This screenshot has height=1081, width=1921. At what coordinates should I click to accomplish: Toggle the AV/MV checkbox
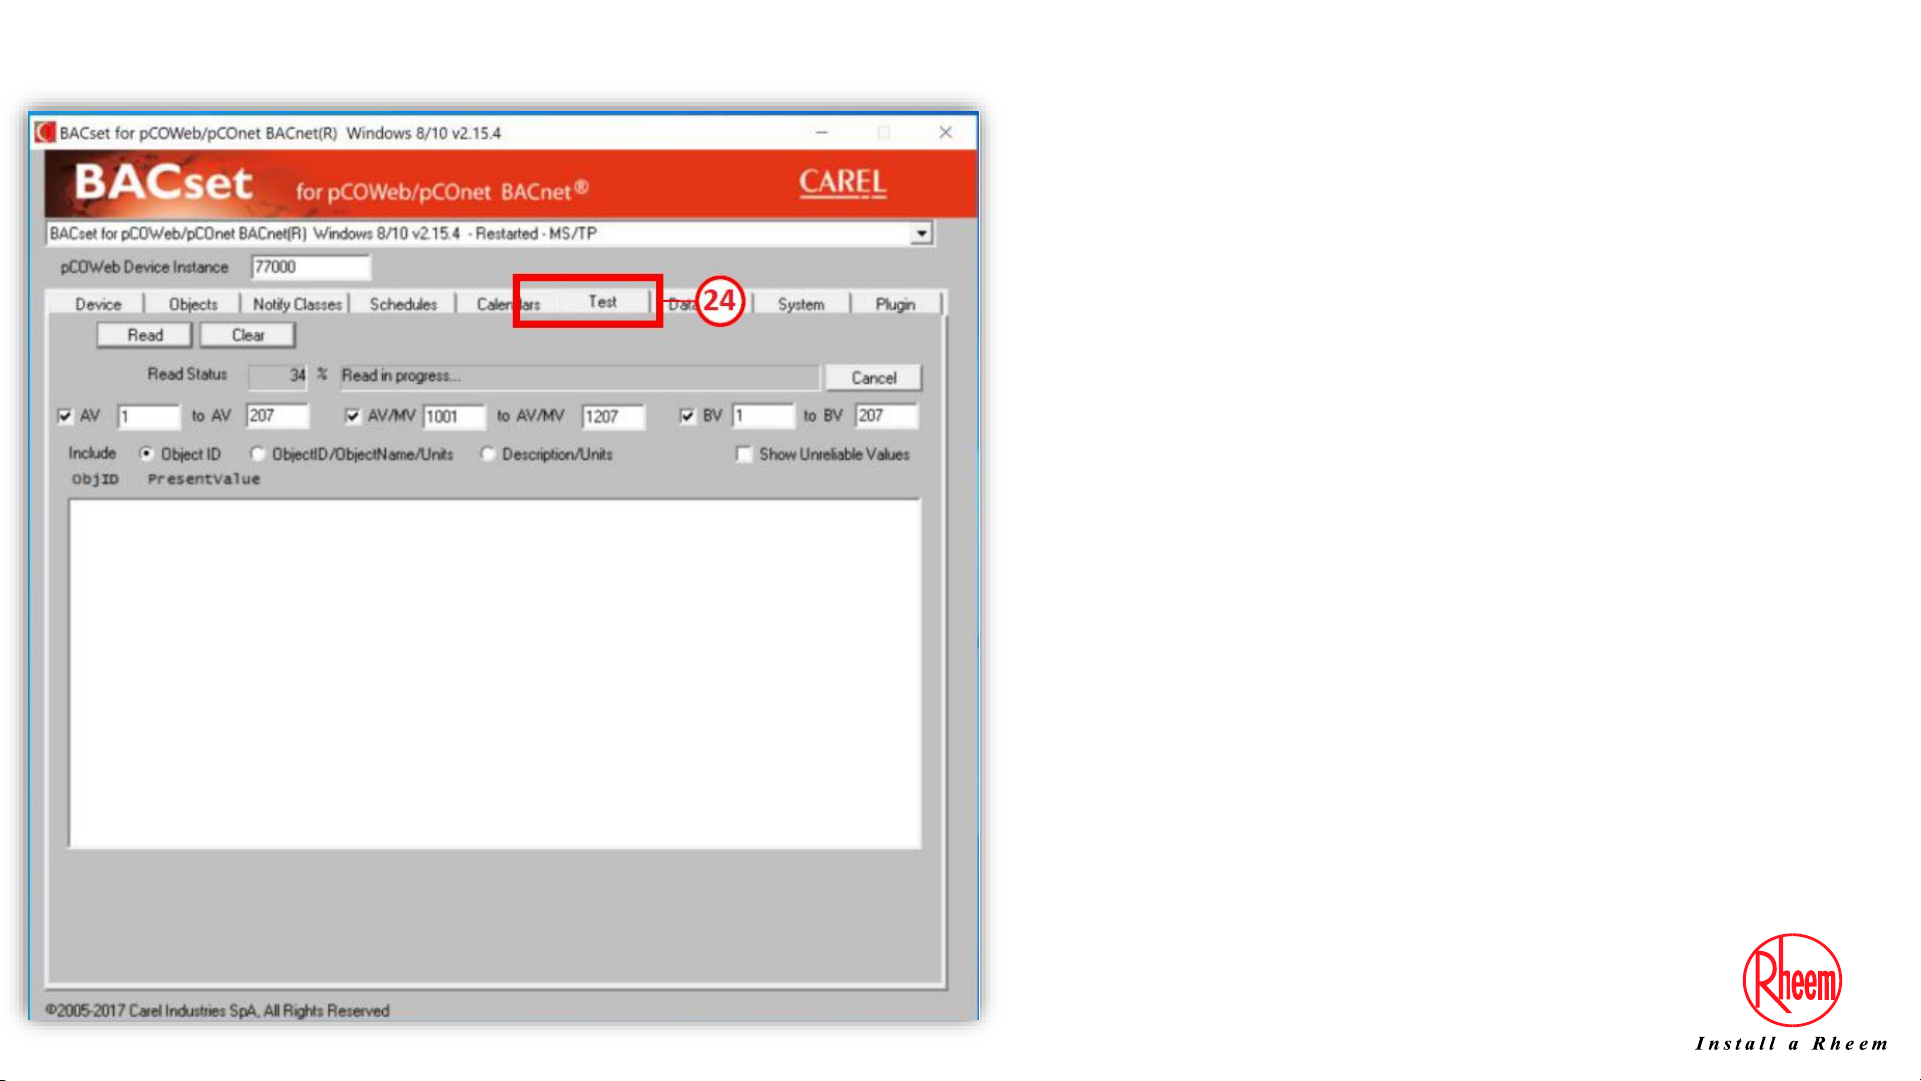352,416
